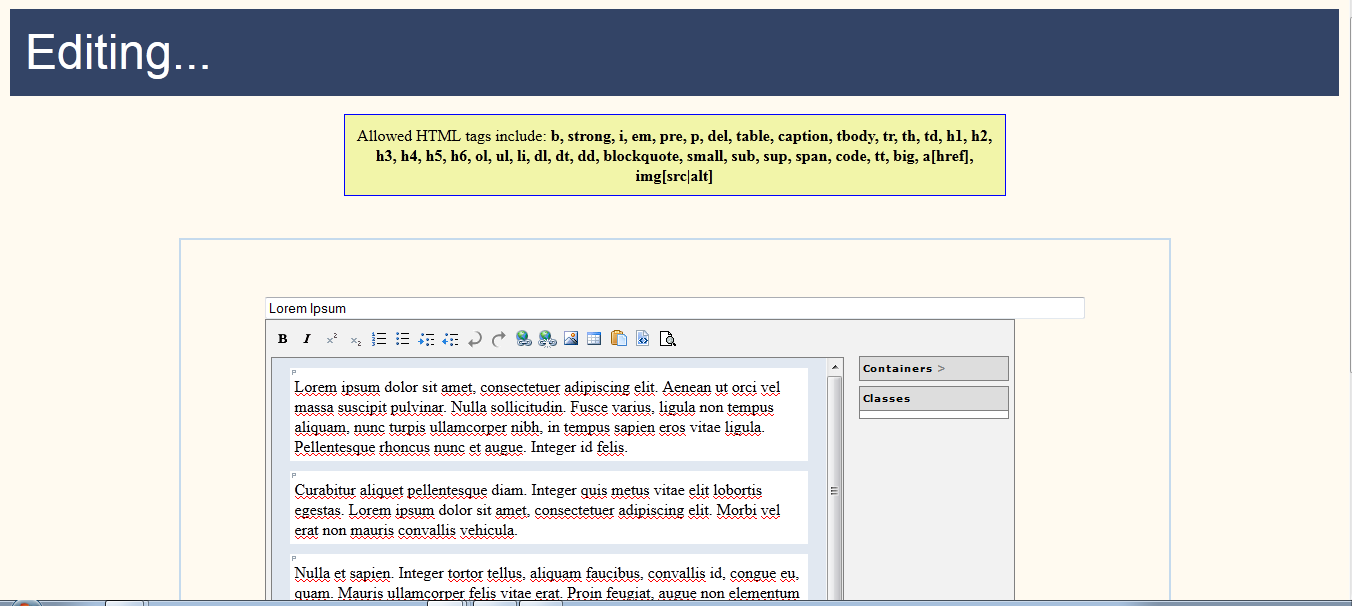Image resolution: width=1352 pixels, height=606 pixels.
Task: Preview the document content
Action: tap(667, 338)
